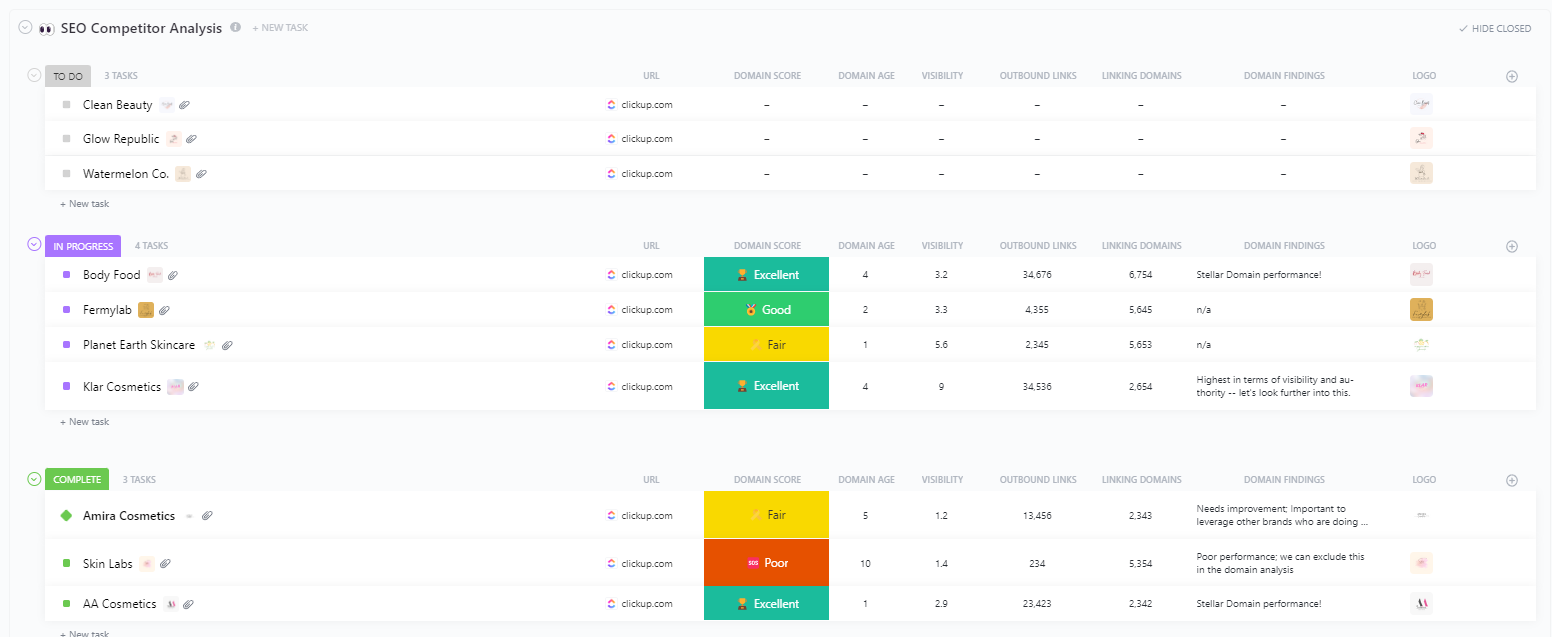Viewport: 1552px width, 637px height.
Task: Open Watermelon Co. logo thumbnail
Action: tap(1421, 173)
